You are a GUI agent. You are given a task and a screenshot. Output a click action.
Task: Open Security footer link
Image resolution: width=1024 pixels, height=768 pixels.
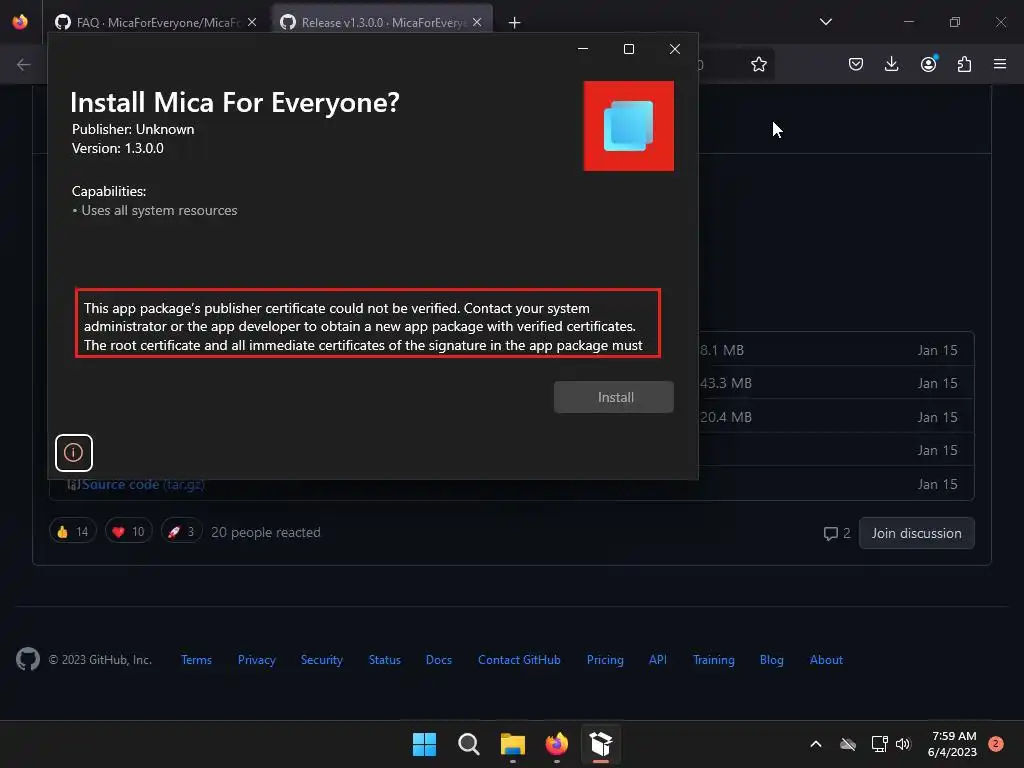click(321, 660)
